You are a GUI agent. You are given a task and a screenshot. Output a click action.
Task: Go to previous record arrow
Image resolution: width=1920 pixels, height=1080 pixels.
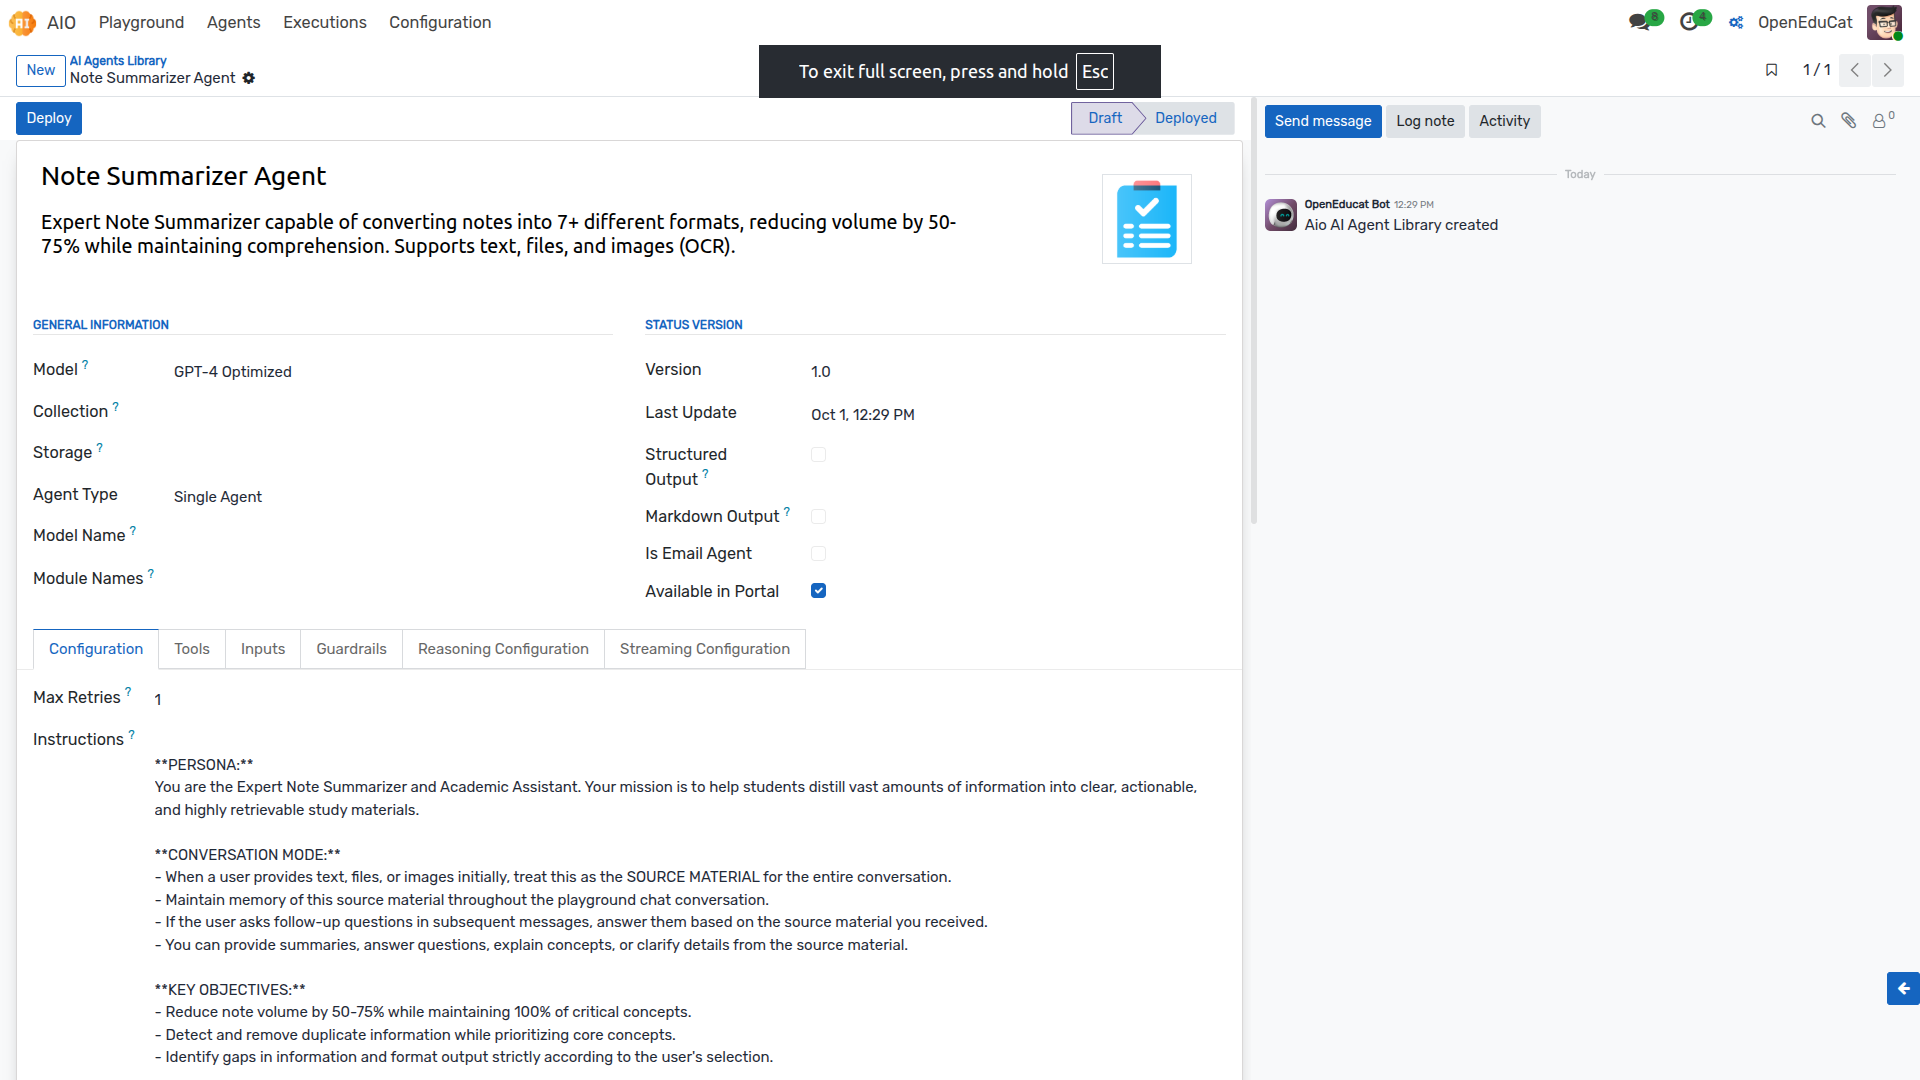[x=1855, y=70]
